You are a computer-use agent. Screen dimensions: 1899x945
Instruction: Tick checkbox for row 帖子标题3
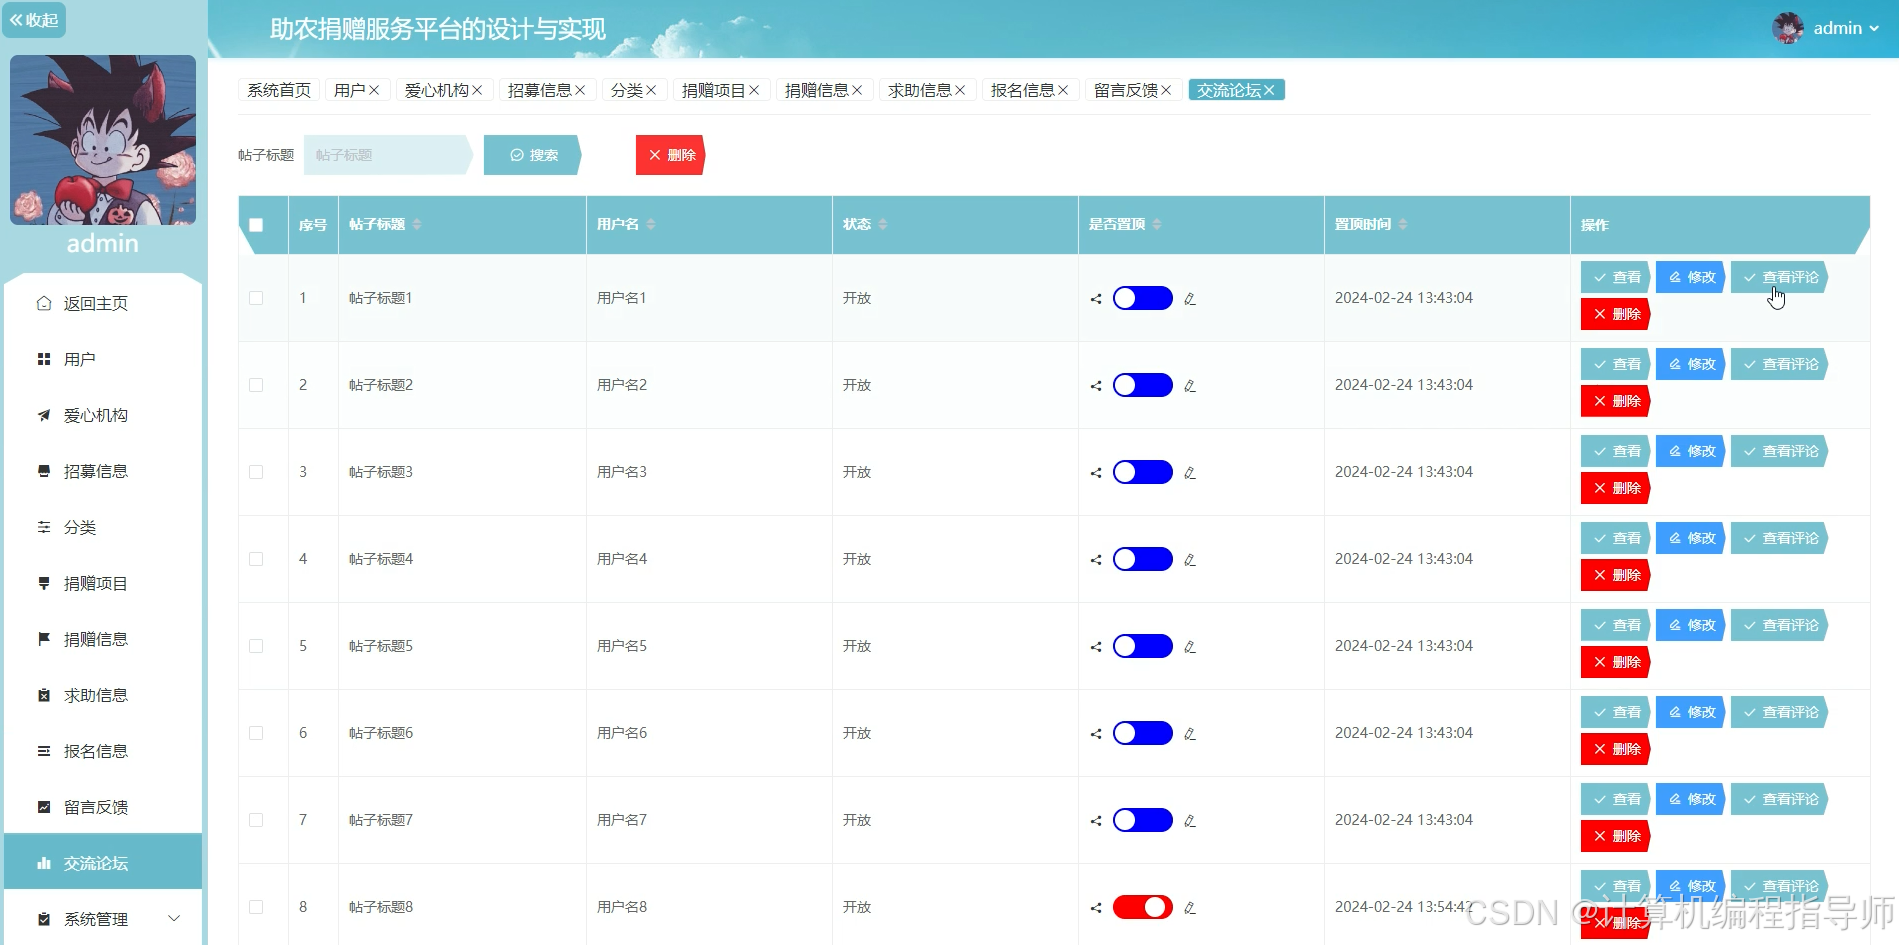[x=256, y=472]
